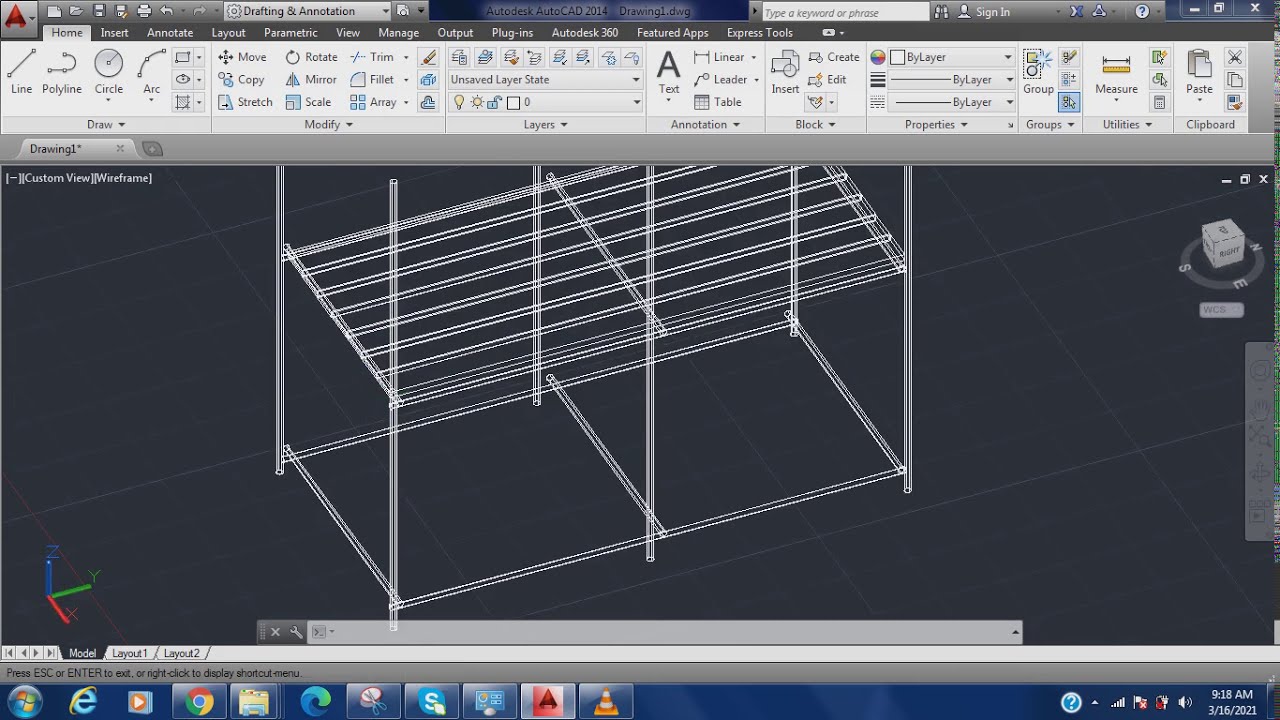Toggle group selection on/off button

(x=1069, y=102)
